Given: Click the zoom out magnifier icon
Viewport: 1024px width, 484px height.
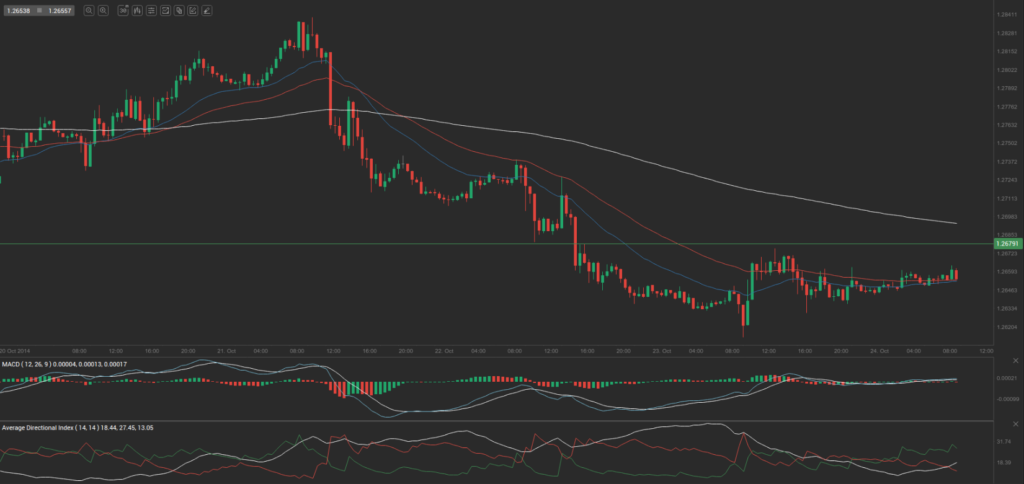Looking at the screenshot, I should 89,10.
